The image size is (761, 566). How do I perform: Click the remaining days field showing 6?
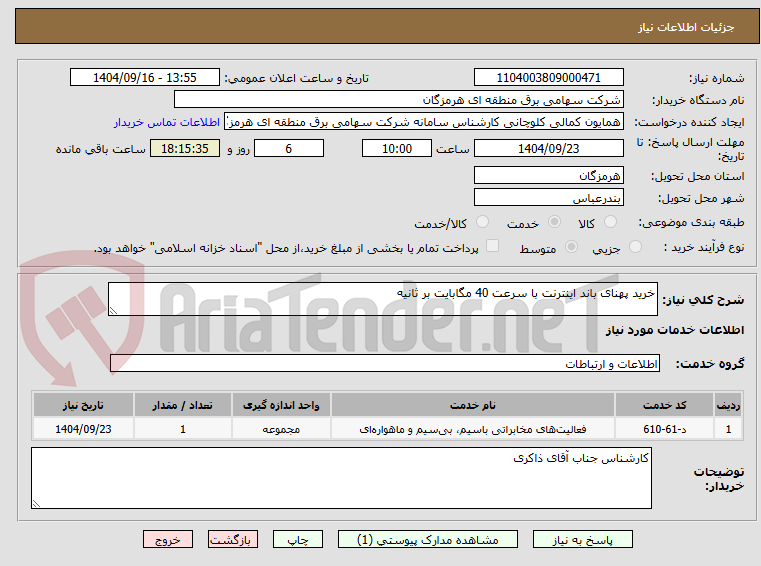pyautogui.click(x=289, y=148)
